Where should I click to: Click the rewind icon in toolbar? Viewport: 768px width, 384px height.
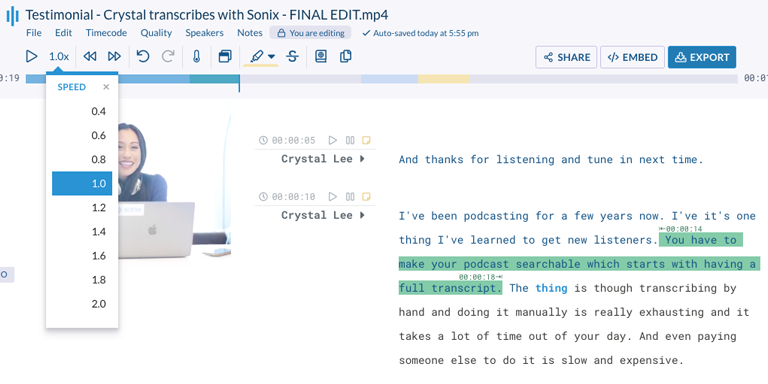90,57
